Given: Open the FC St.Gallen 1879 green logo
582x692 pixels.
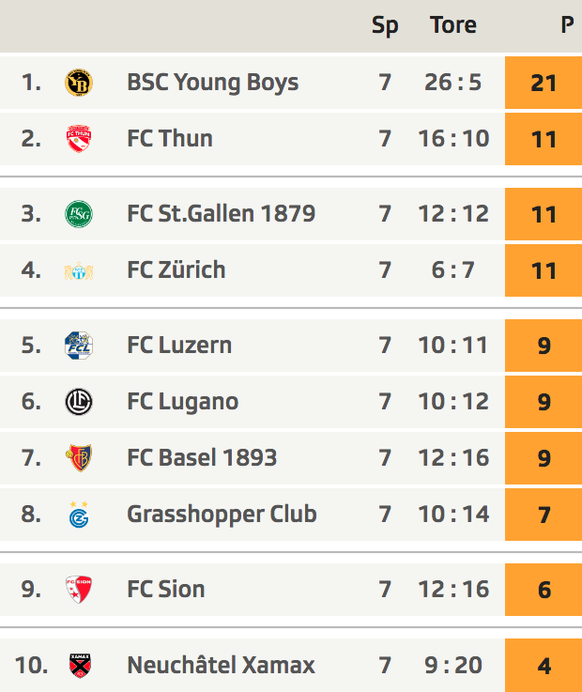Looking at the screenshot, I should [x=79, y=214].
